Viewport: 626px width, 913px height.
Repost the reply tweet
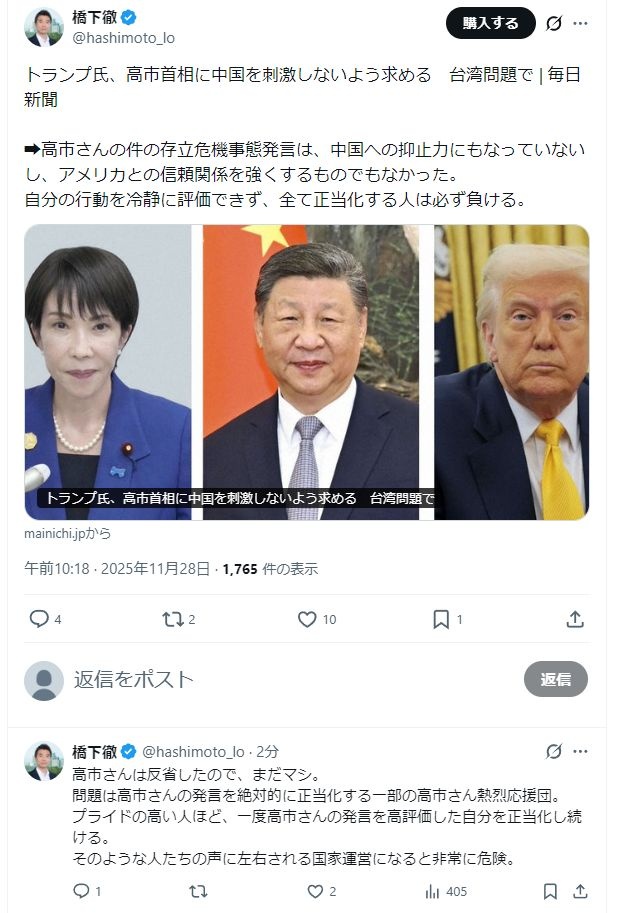(x=198, y=891)
